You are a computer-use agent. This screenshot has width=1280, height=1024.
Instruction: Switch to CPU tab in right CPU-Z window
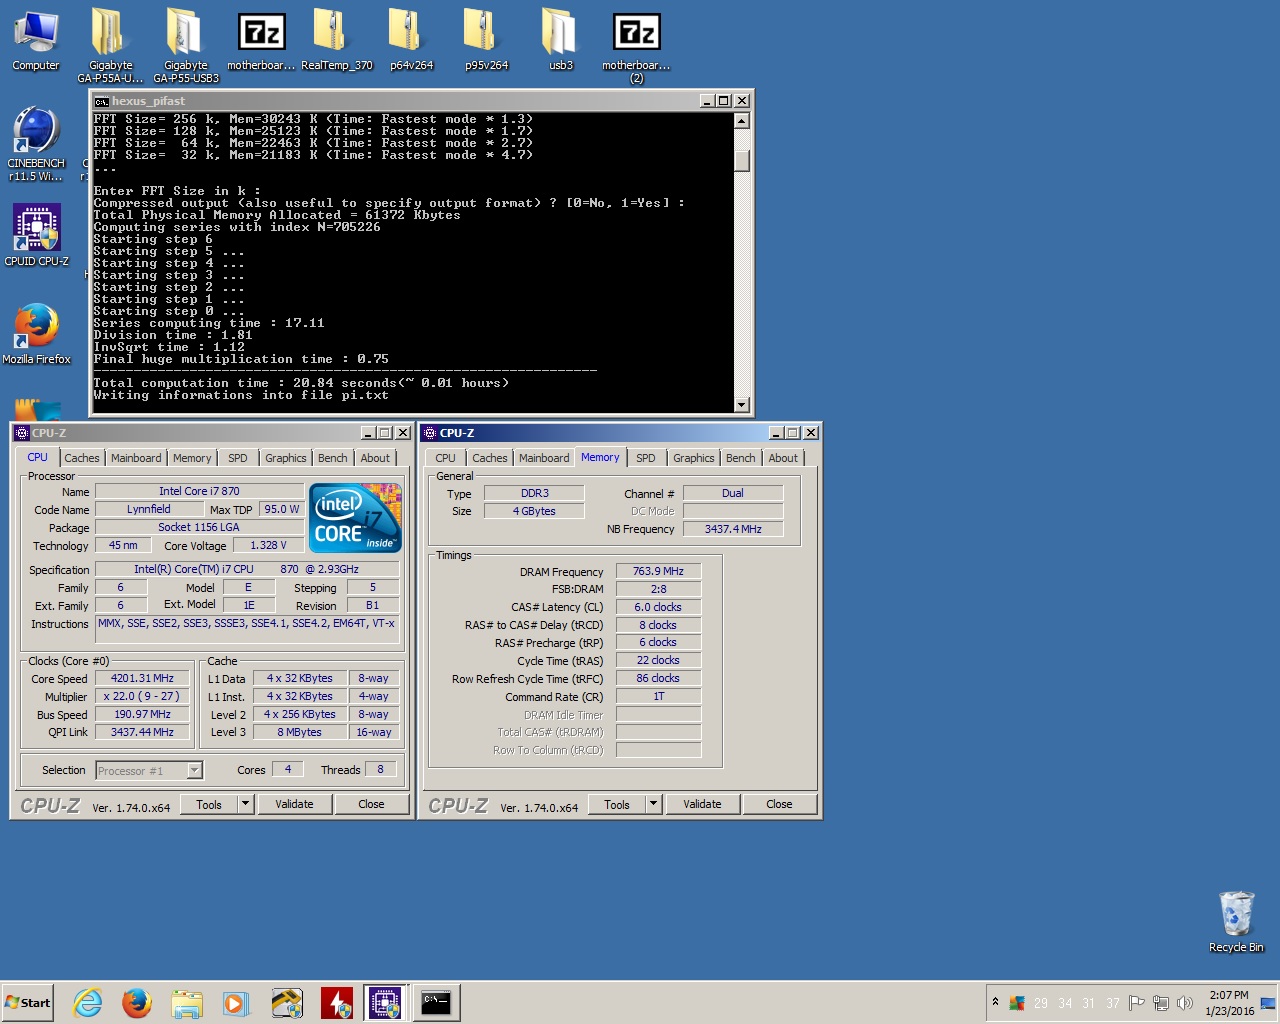coord(446,458)
